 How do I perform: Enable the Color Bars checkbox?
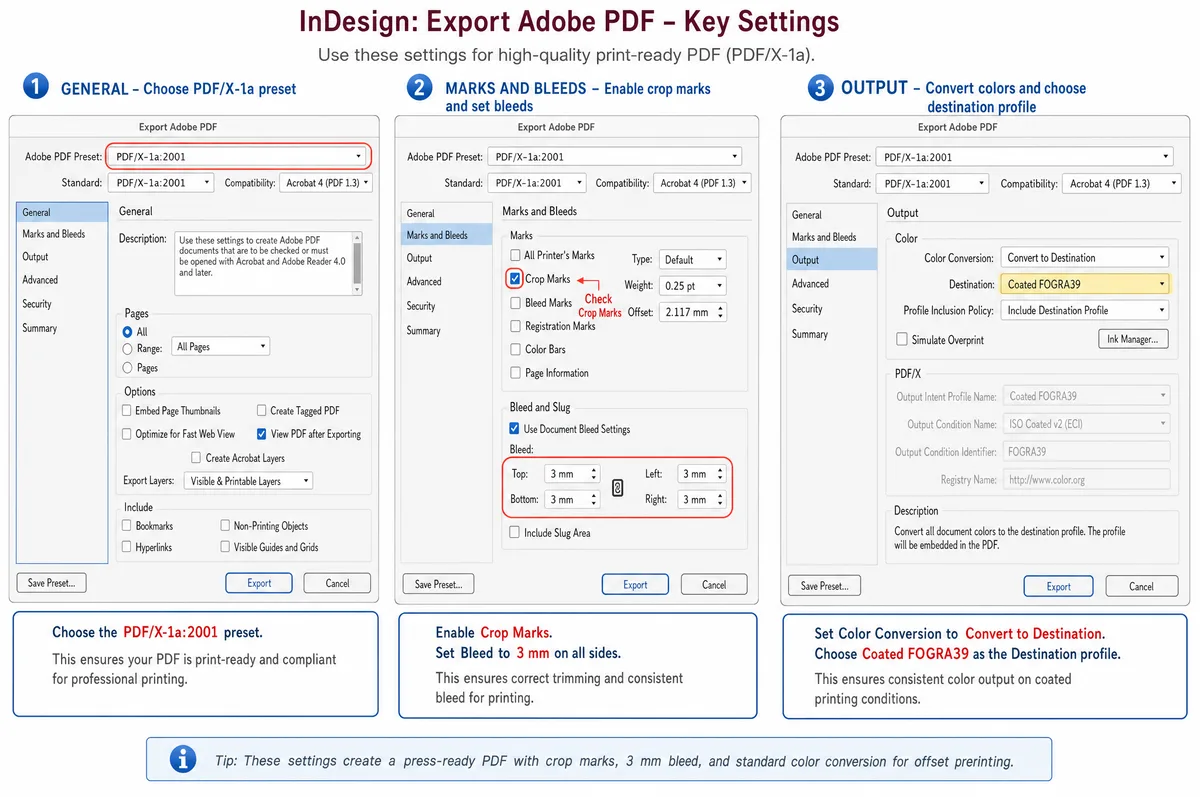coord(515,350)
